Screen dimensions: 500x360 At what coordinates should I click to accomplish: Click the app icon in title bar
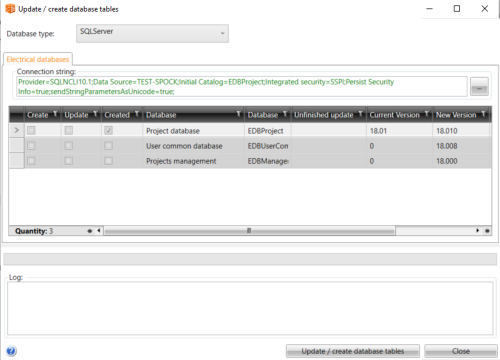(x=10, y=9)
